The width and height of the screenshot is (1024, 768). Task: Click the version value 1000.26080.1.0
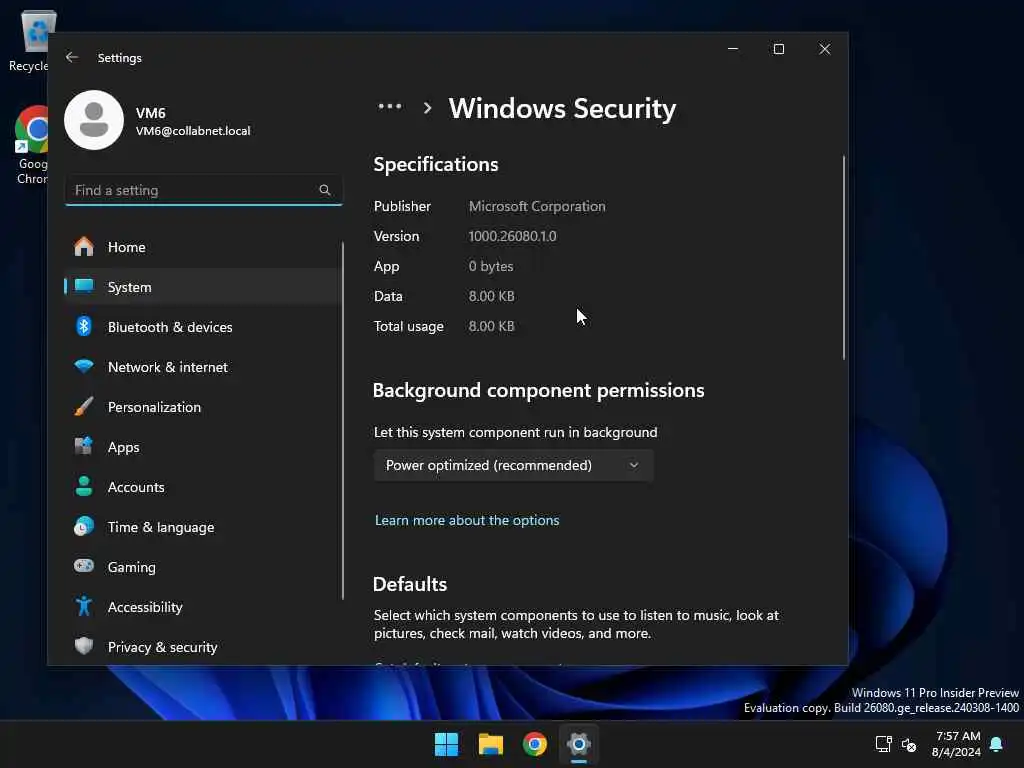tap(513, 236)
